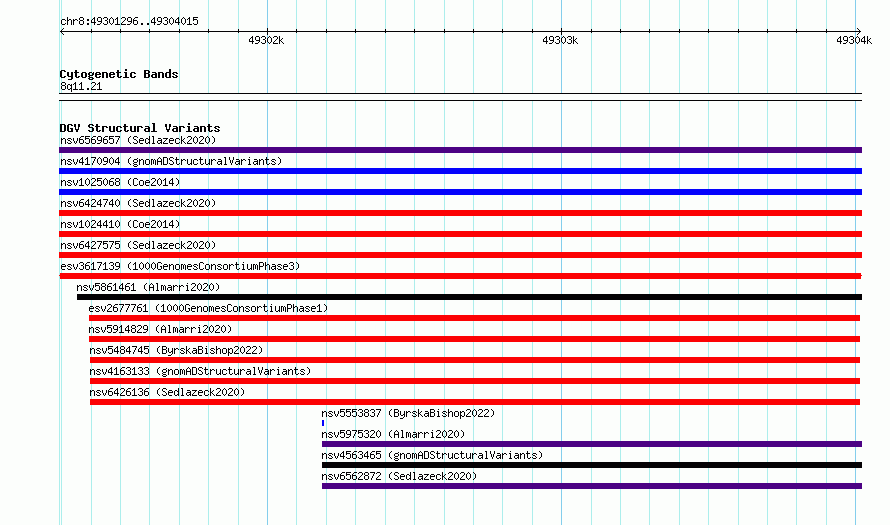Select the red bar for esv3617139
Image resolution: width=890 pixels, height=525 pixels.
tap(460, 276)
